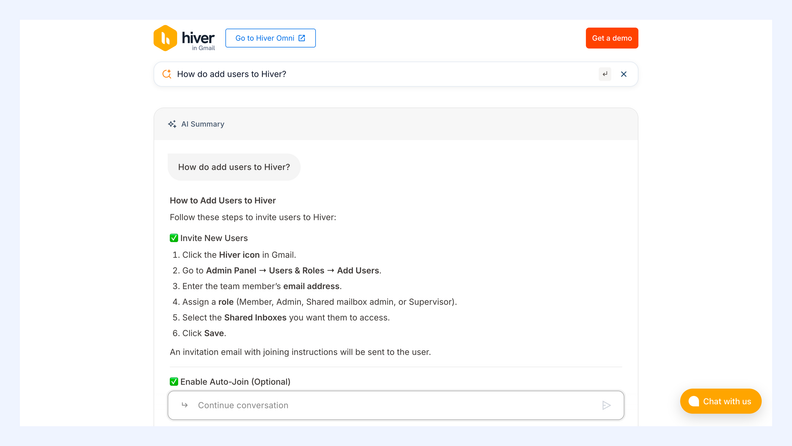Open the Chat with us widget

click(720, 401)
